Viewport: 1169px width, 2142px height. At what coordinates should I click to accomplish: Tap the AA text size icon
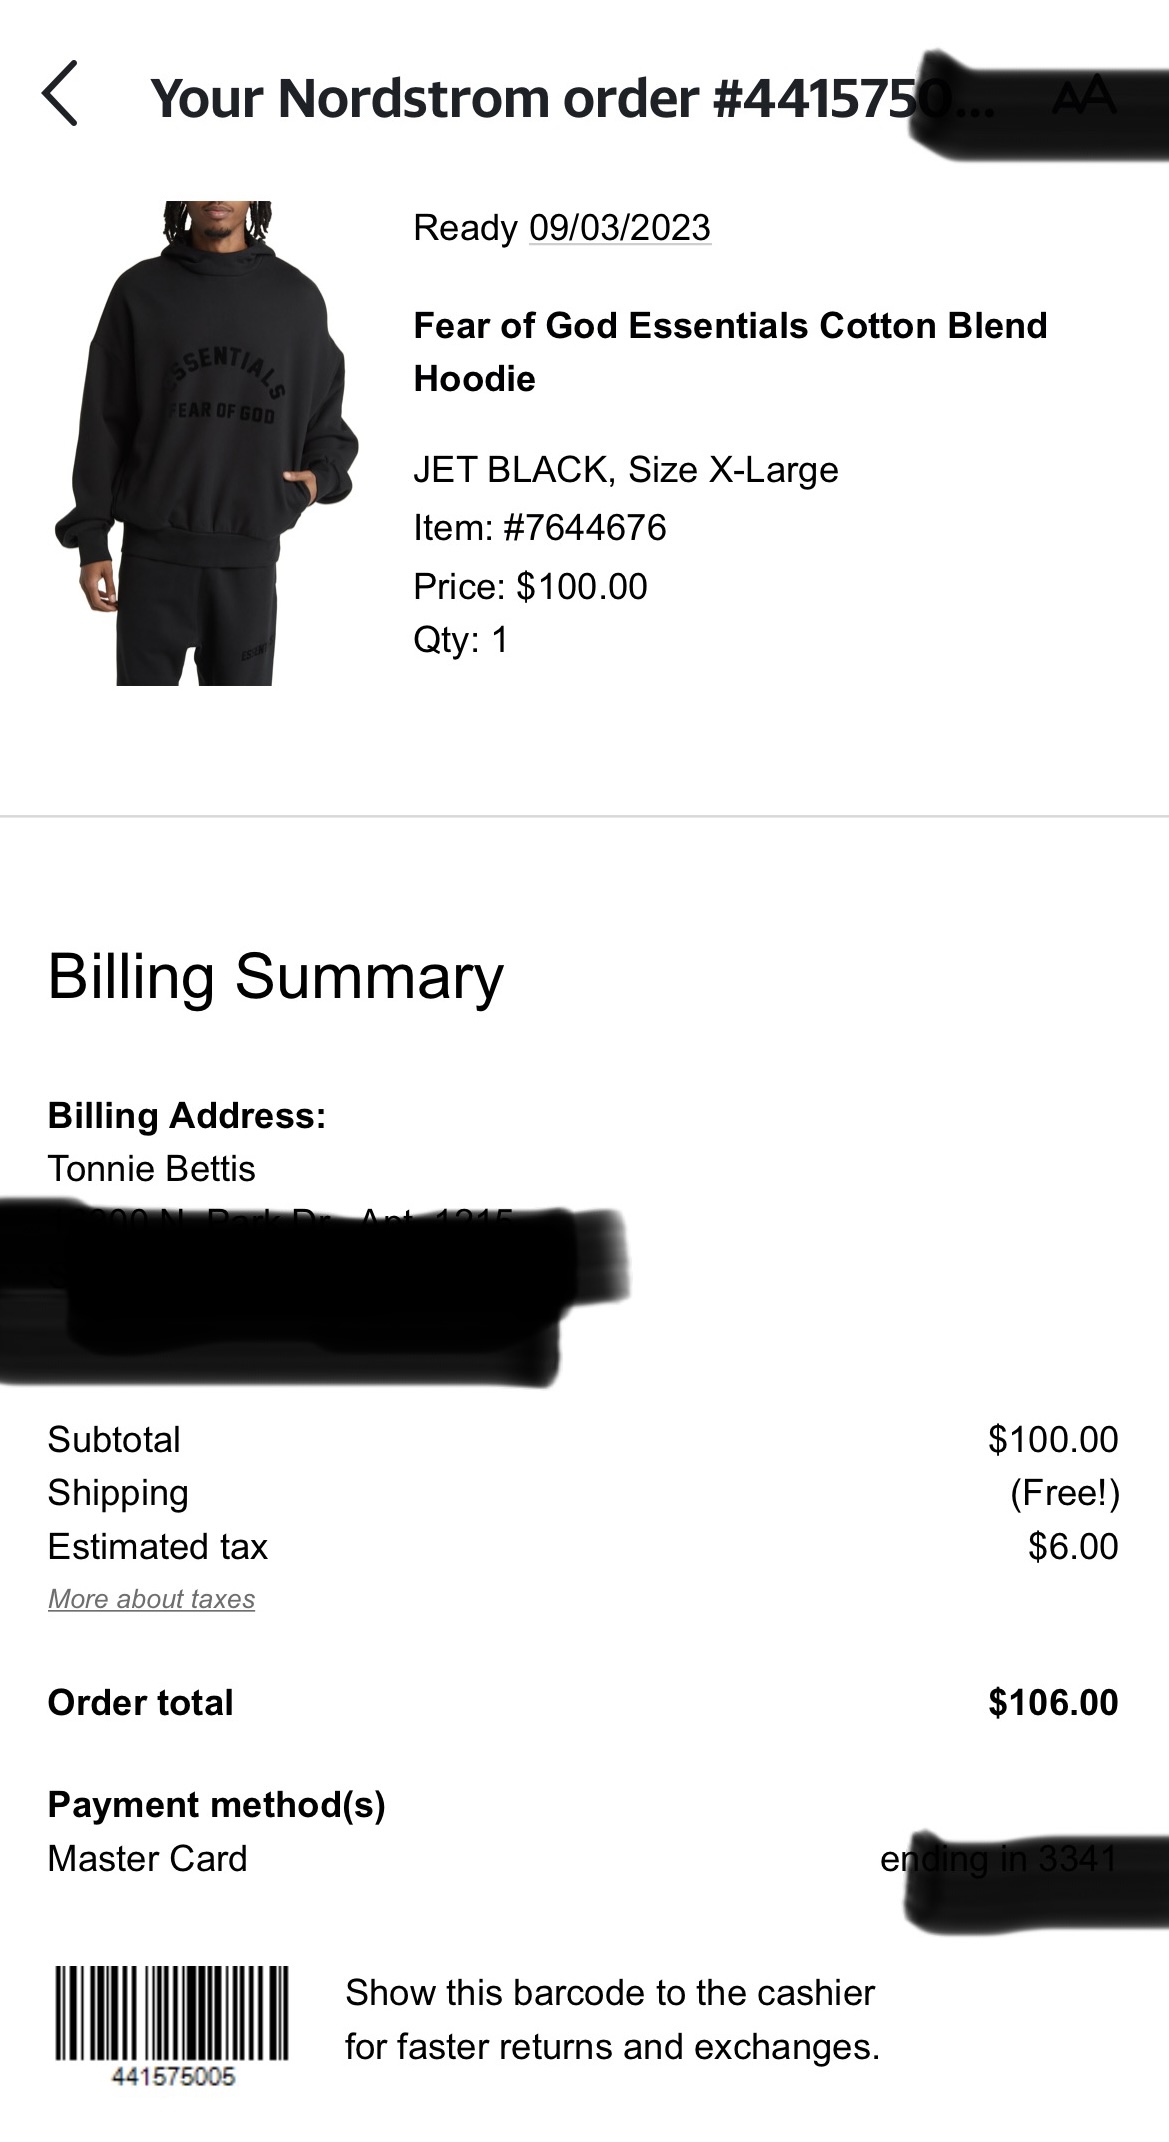pyautogui.click(x=1084, y=96)
